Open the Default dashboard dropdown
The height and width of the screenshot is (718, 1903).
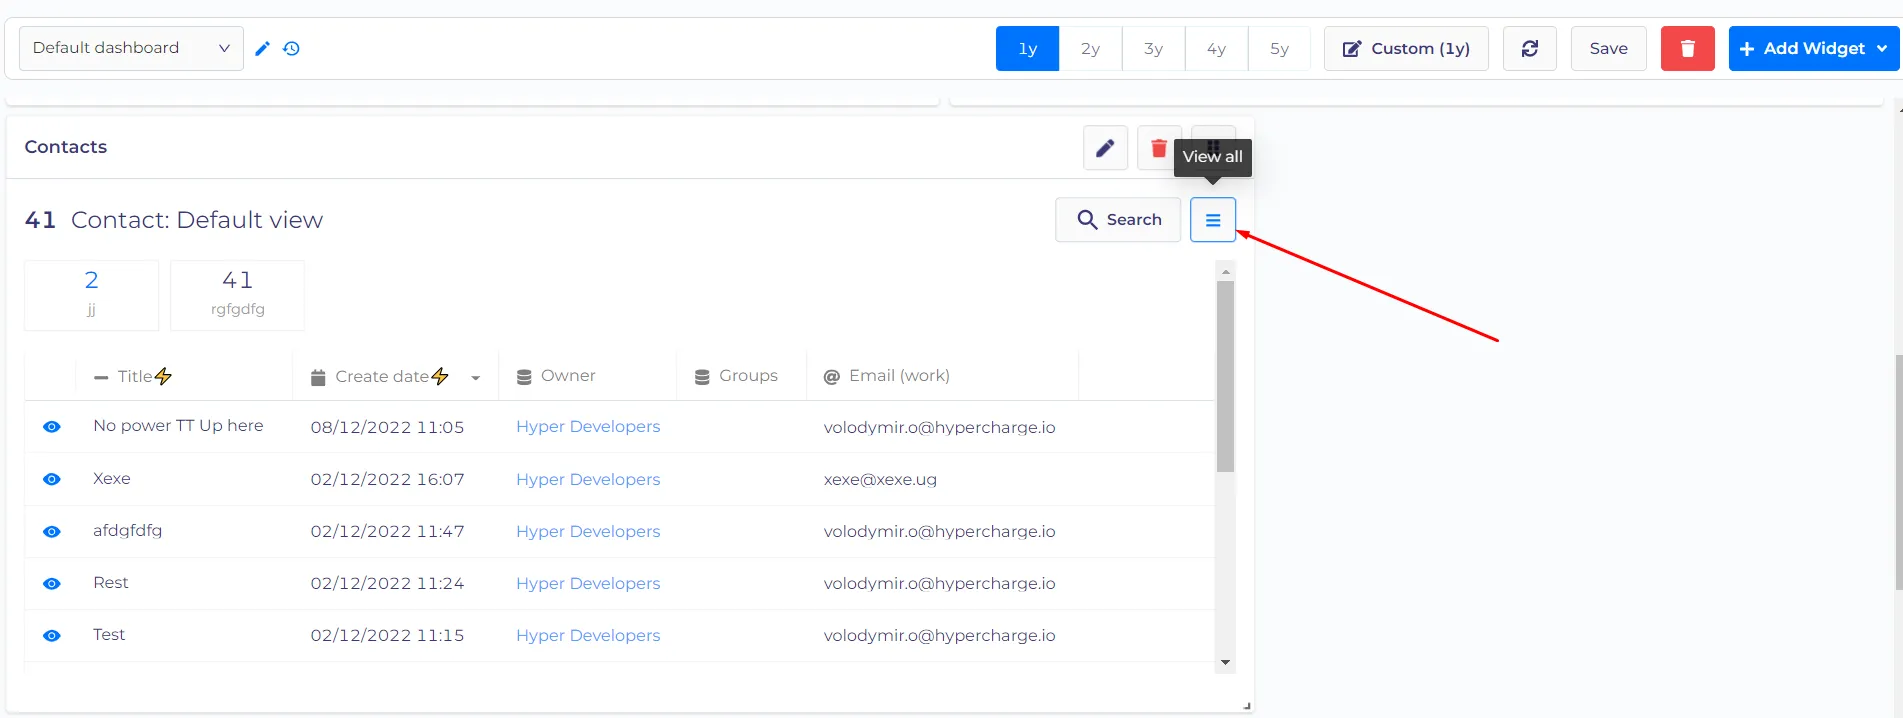(x=131, y=48)
